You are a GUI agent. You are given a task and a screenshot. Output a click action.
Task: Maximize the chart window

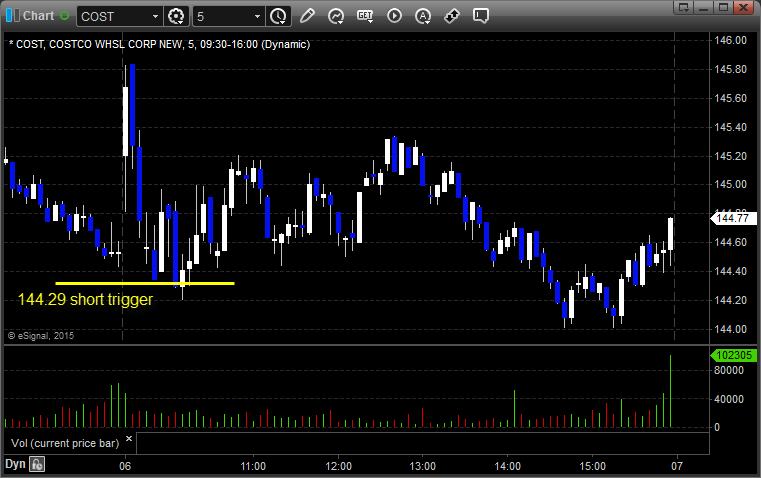coord(724,7)
